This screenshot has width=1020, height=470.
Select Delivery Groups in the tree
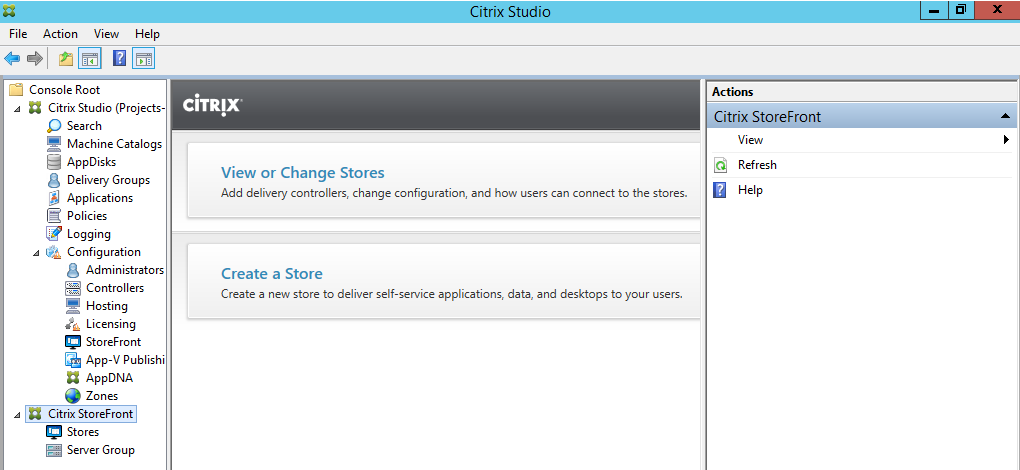click(108, 180)
